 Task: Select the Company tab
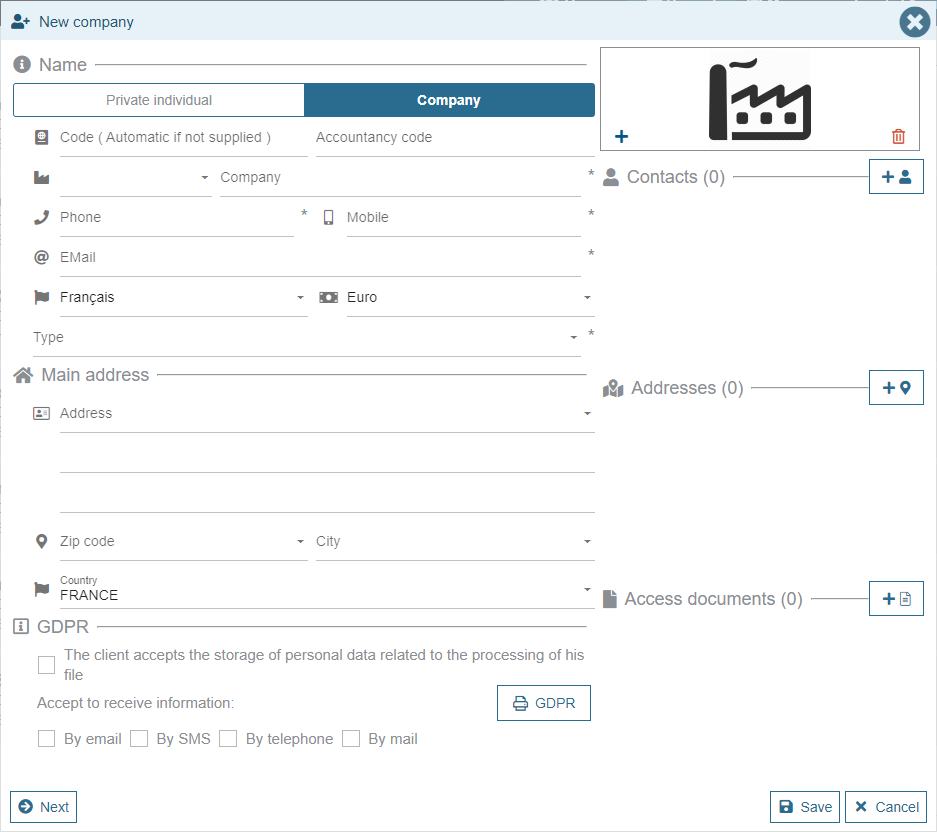click(x=449, y=100)
